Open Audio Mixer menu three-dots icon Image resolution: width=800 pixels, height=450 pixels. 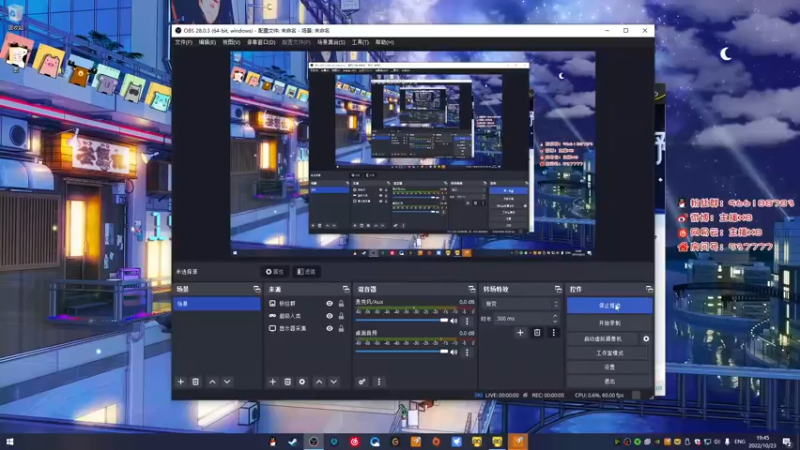[379, 382]
